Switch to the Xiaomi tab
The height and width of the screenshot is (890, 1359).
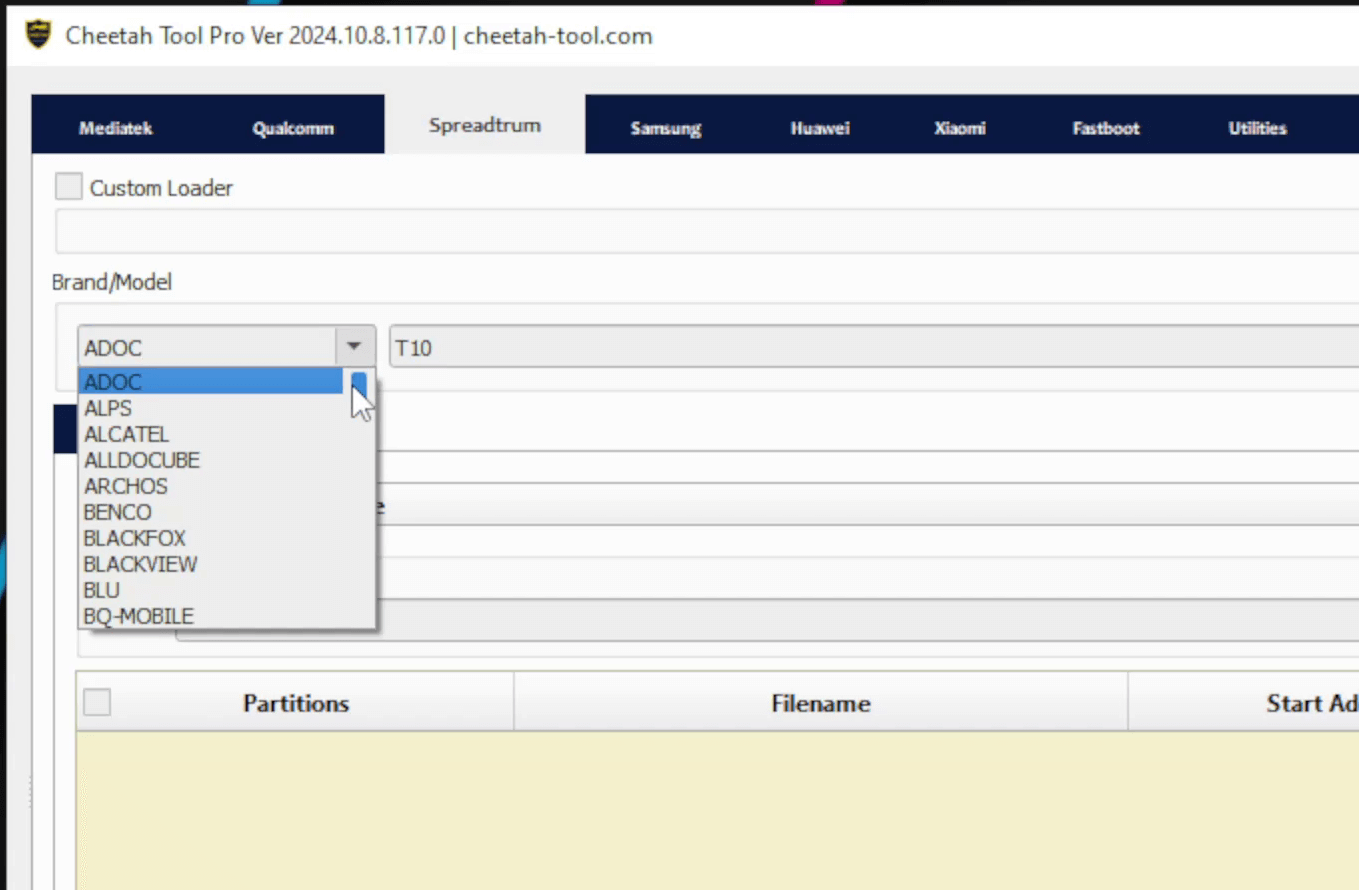click(x=960, y=128)
